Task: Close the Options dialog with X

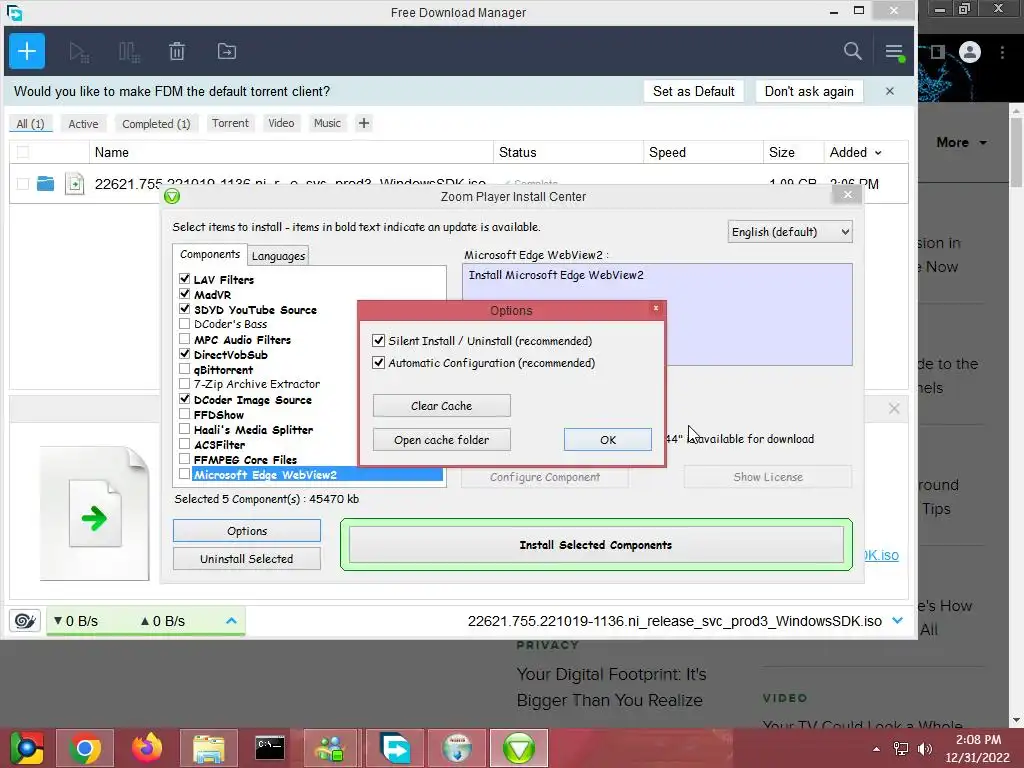Action: (656, 308)
